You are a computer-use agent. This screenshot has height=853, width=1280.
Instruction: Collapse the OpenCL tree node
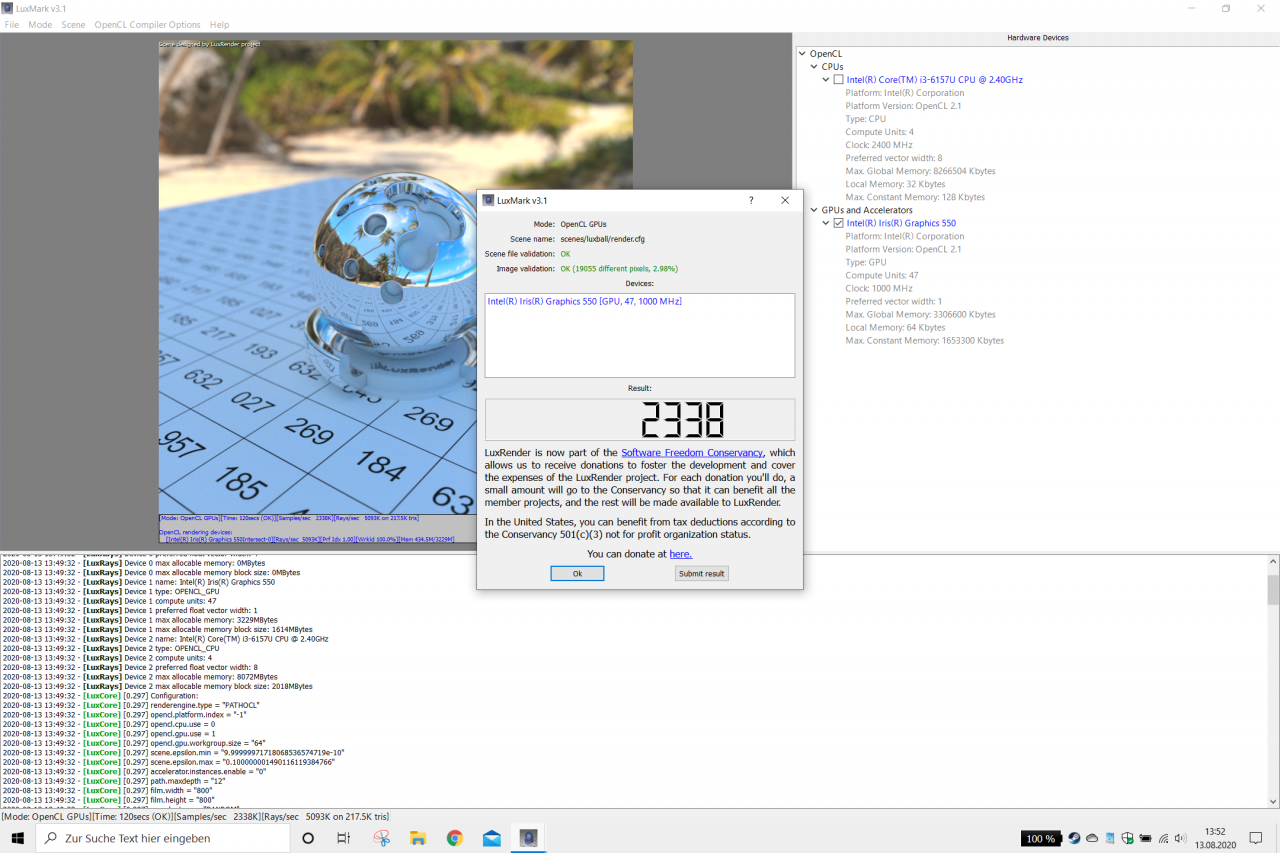(x=802, y=54)
